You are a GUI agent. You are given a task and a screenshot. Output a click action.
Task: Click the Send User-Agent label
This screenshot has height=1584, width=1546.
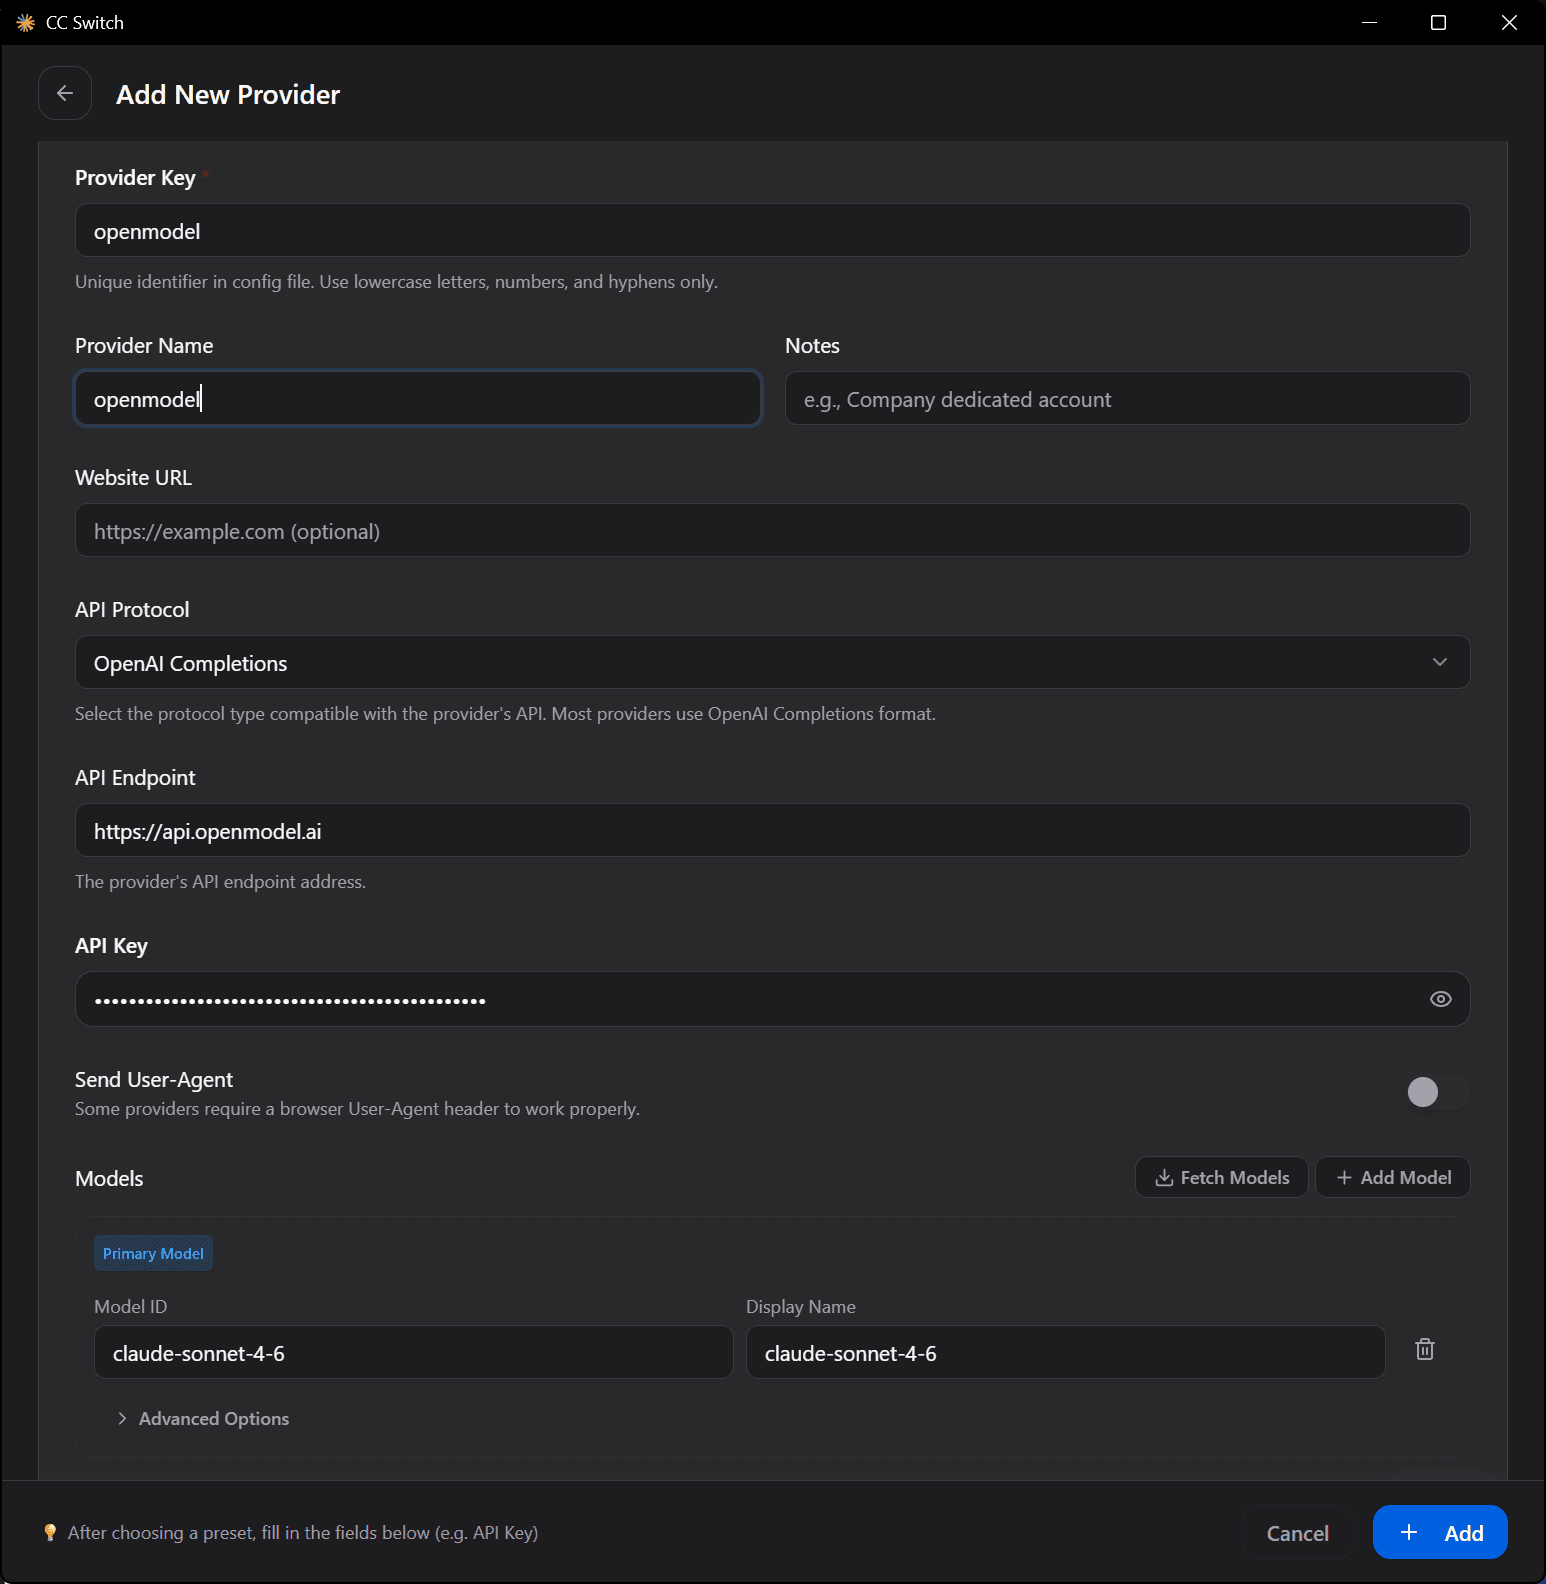pos(154,1079)
